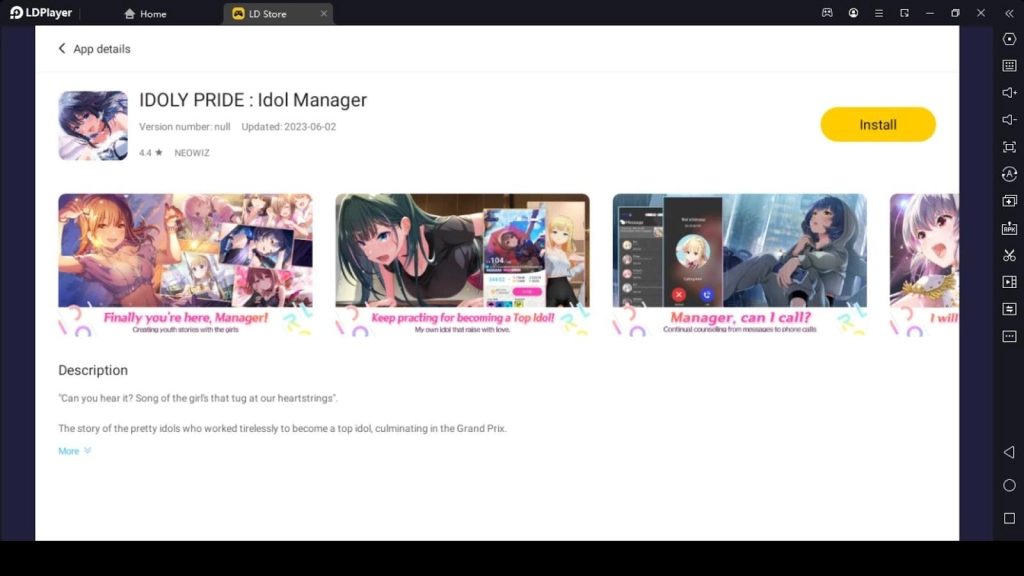Open the user account icon

(853, 13)
